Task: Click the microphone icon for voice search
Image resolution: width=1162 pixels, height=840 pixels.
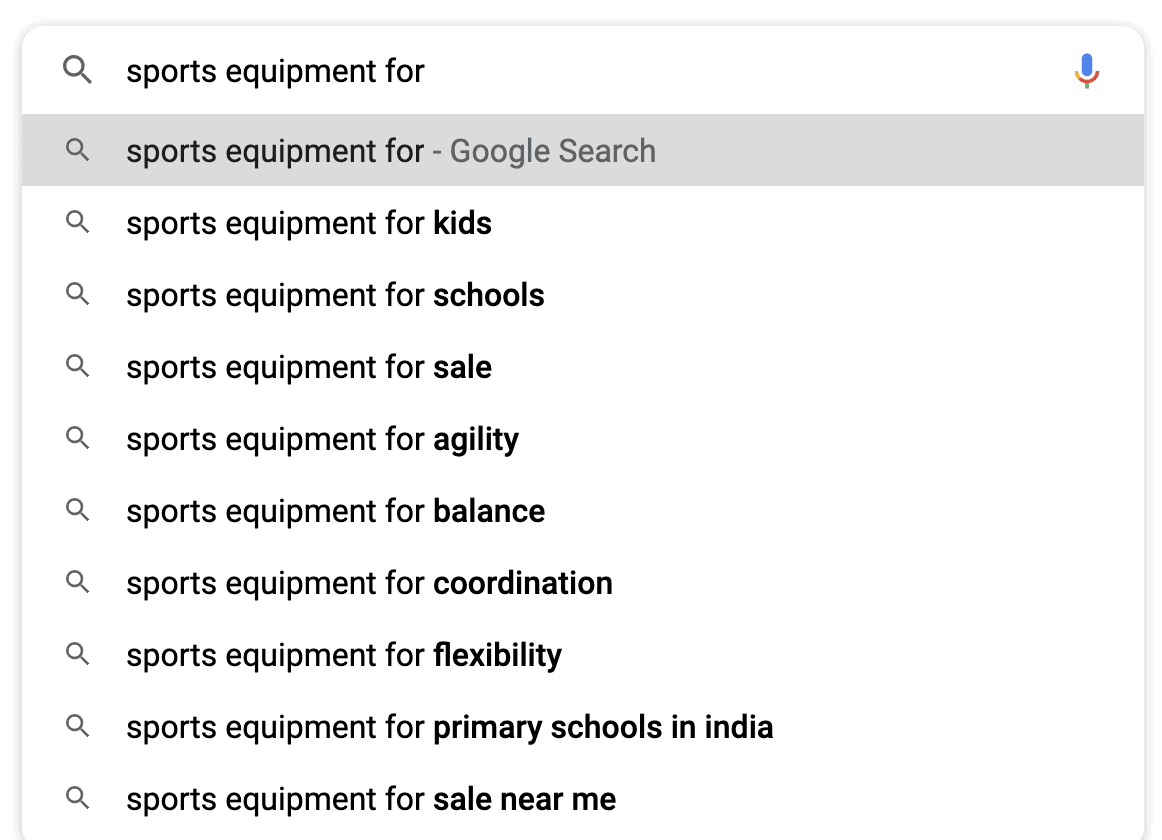Action: (1086, 70)
